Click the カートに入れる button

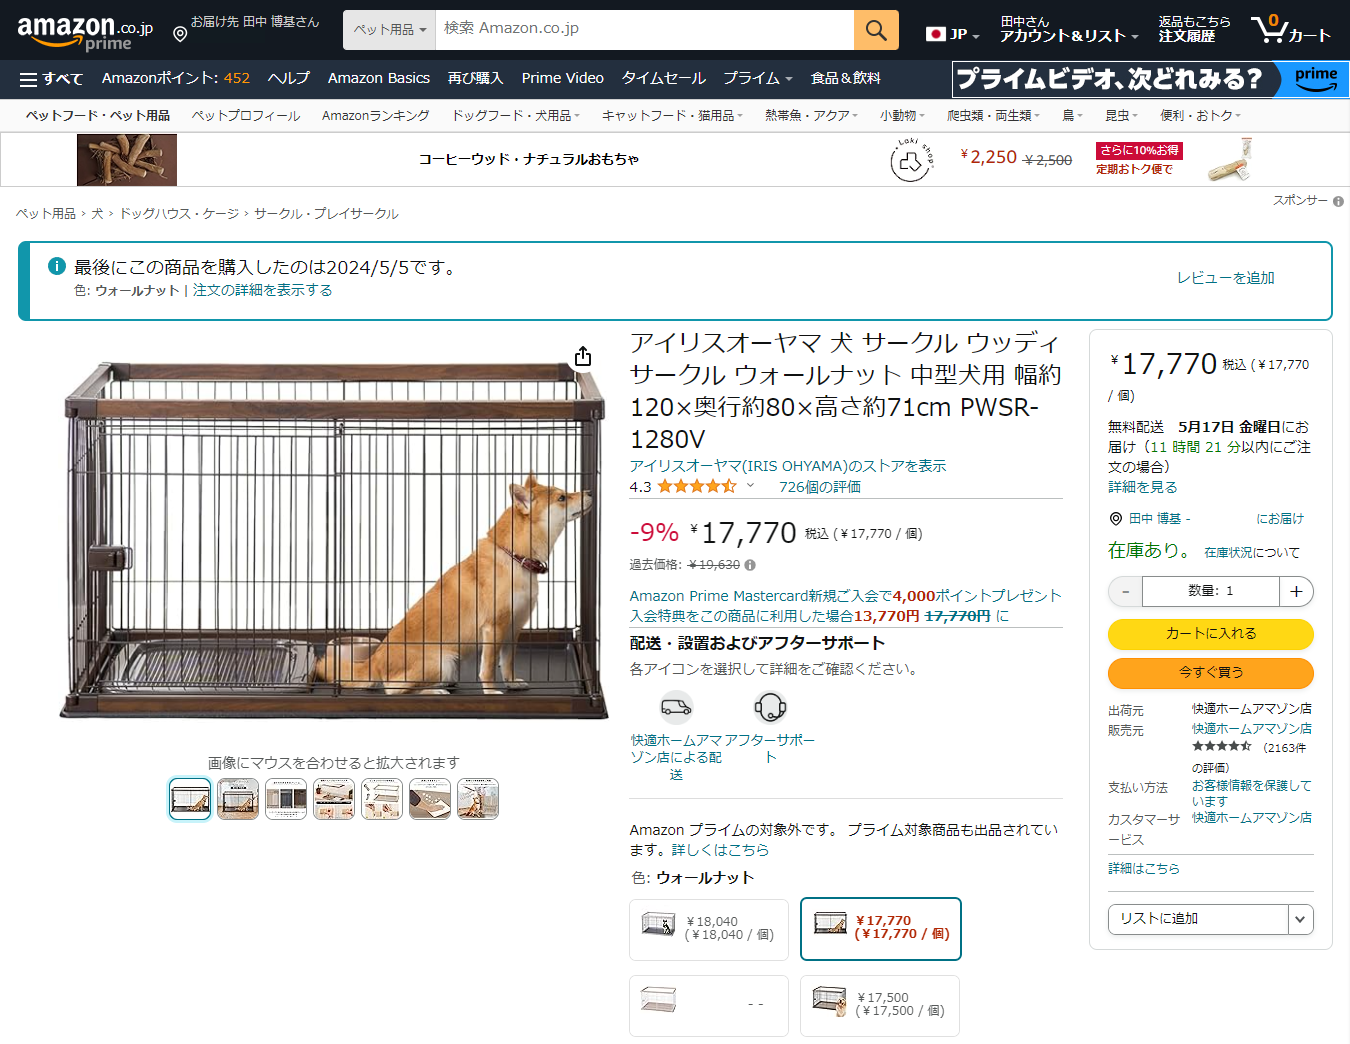[x=1211, y=634]
